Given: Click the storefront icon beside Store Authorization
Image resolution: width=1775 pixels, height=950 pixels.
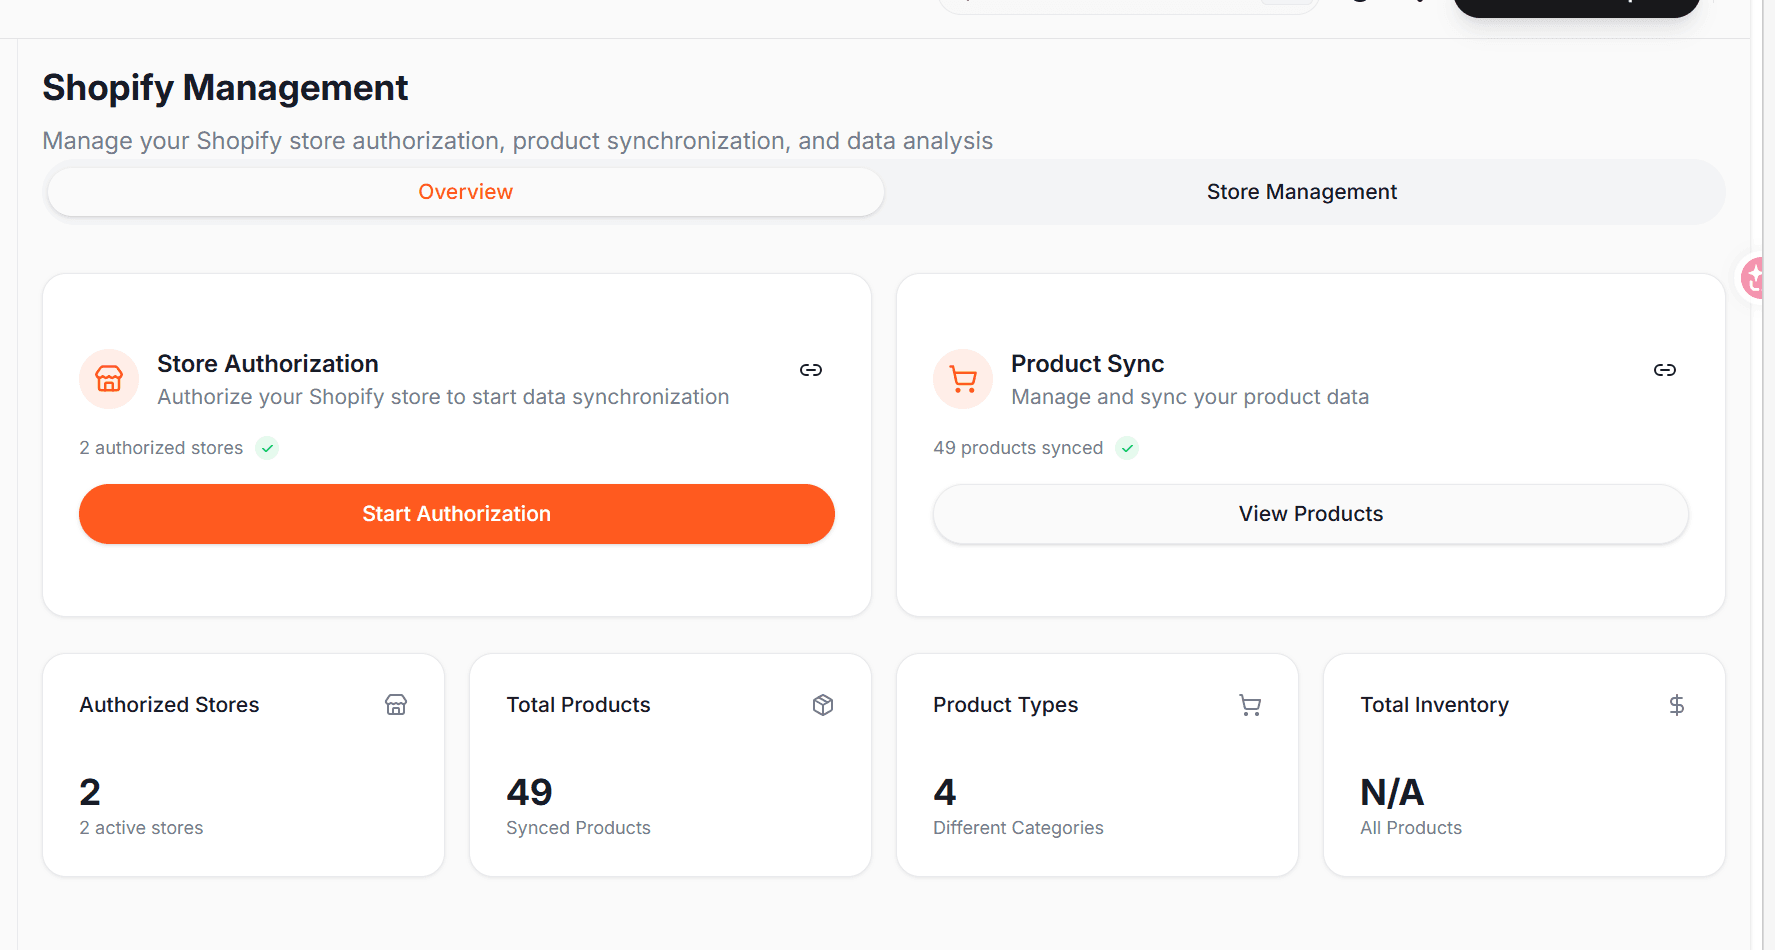Looking at the screenshot, I should [x=109, y=379].
